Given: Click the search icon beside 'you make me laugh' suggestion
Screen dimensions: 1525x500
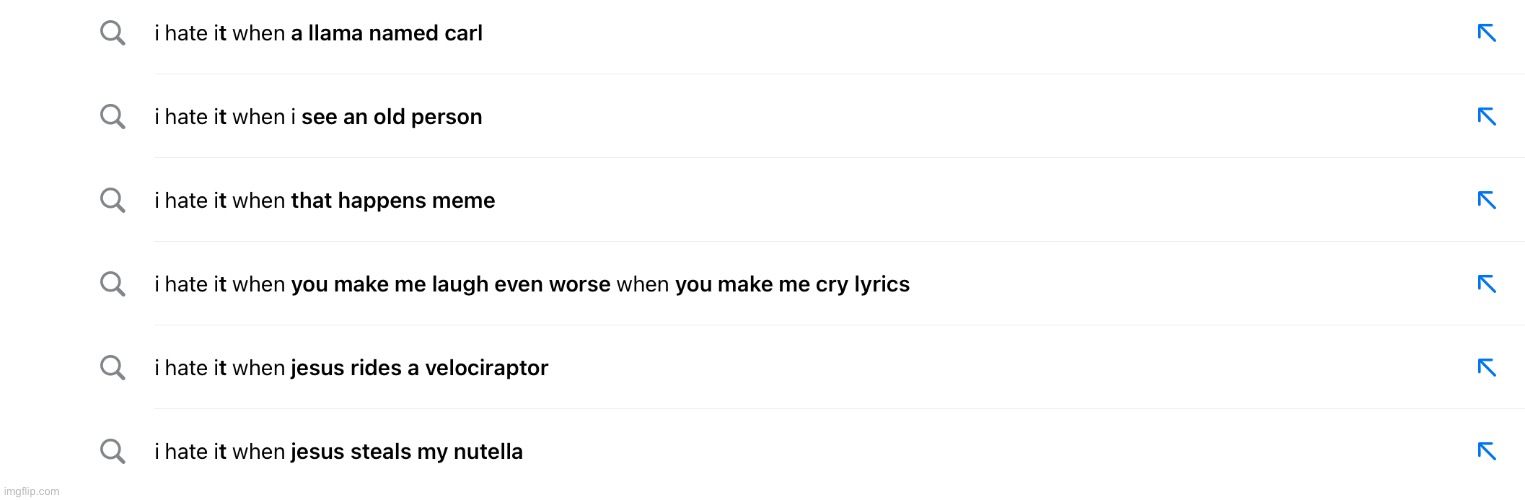Looking at the screenshot, I should point(113,285).
